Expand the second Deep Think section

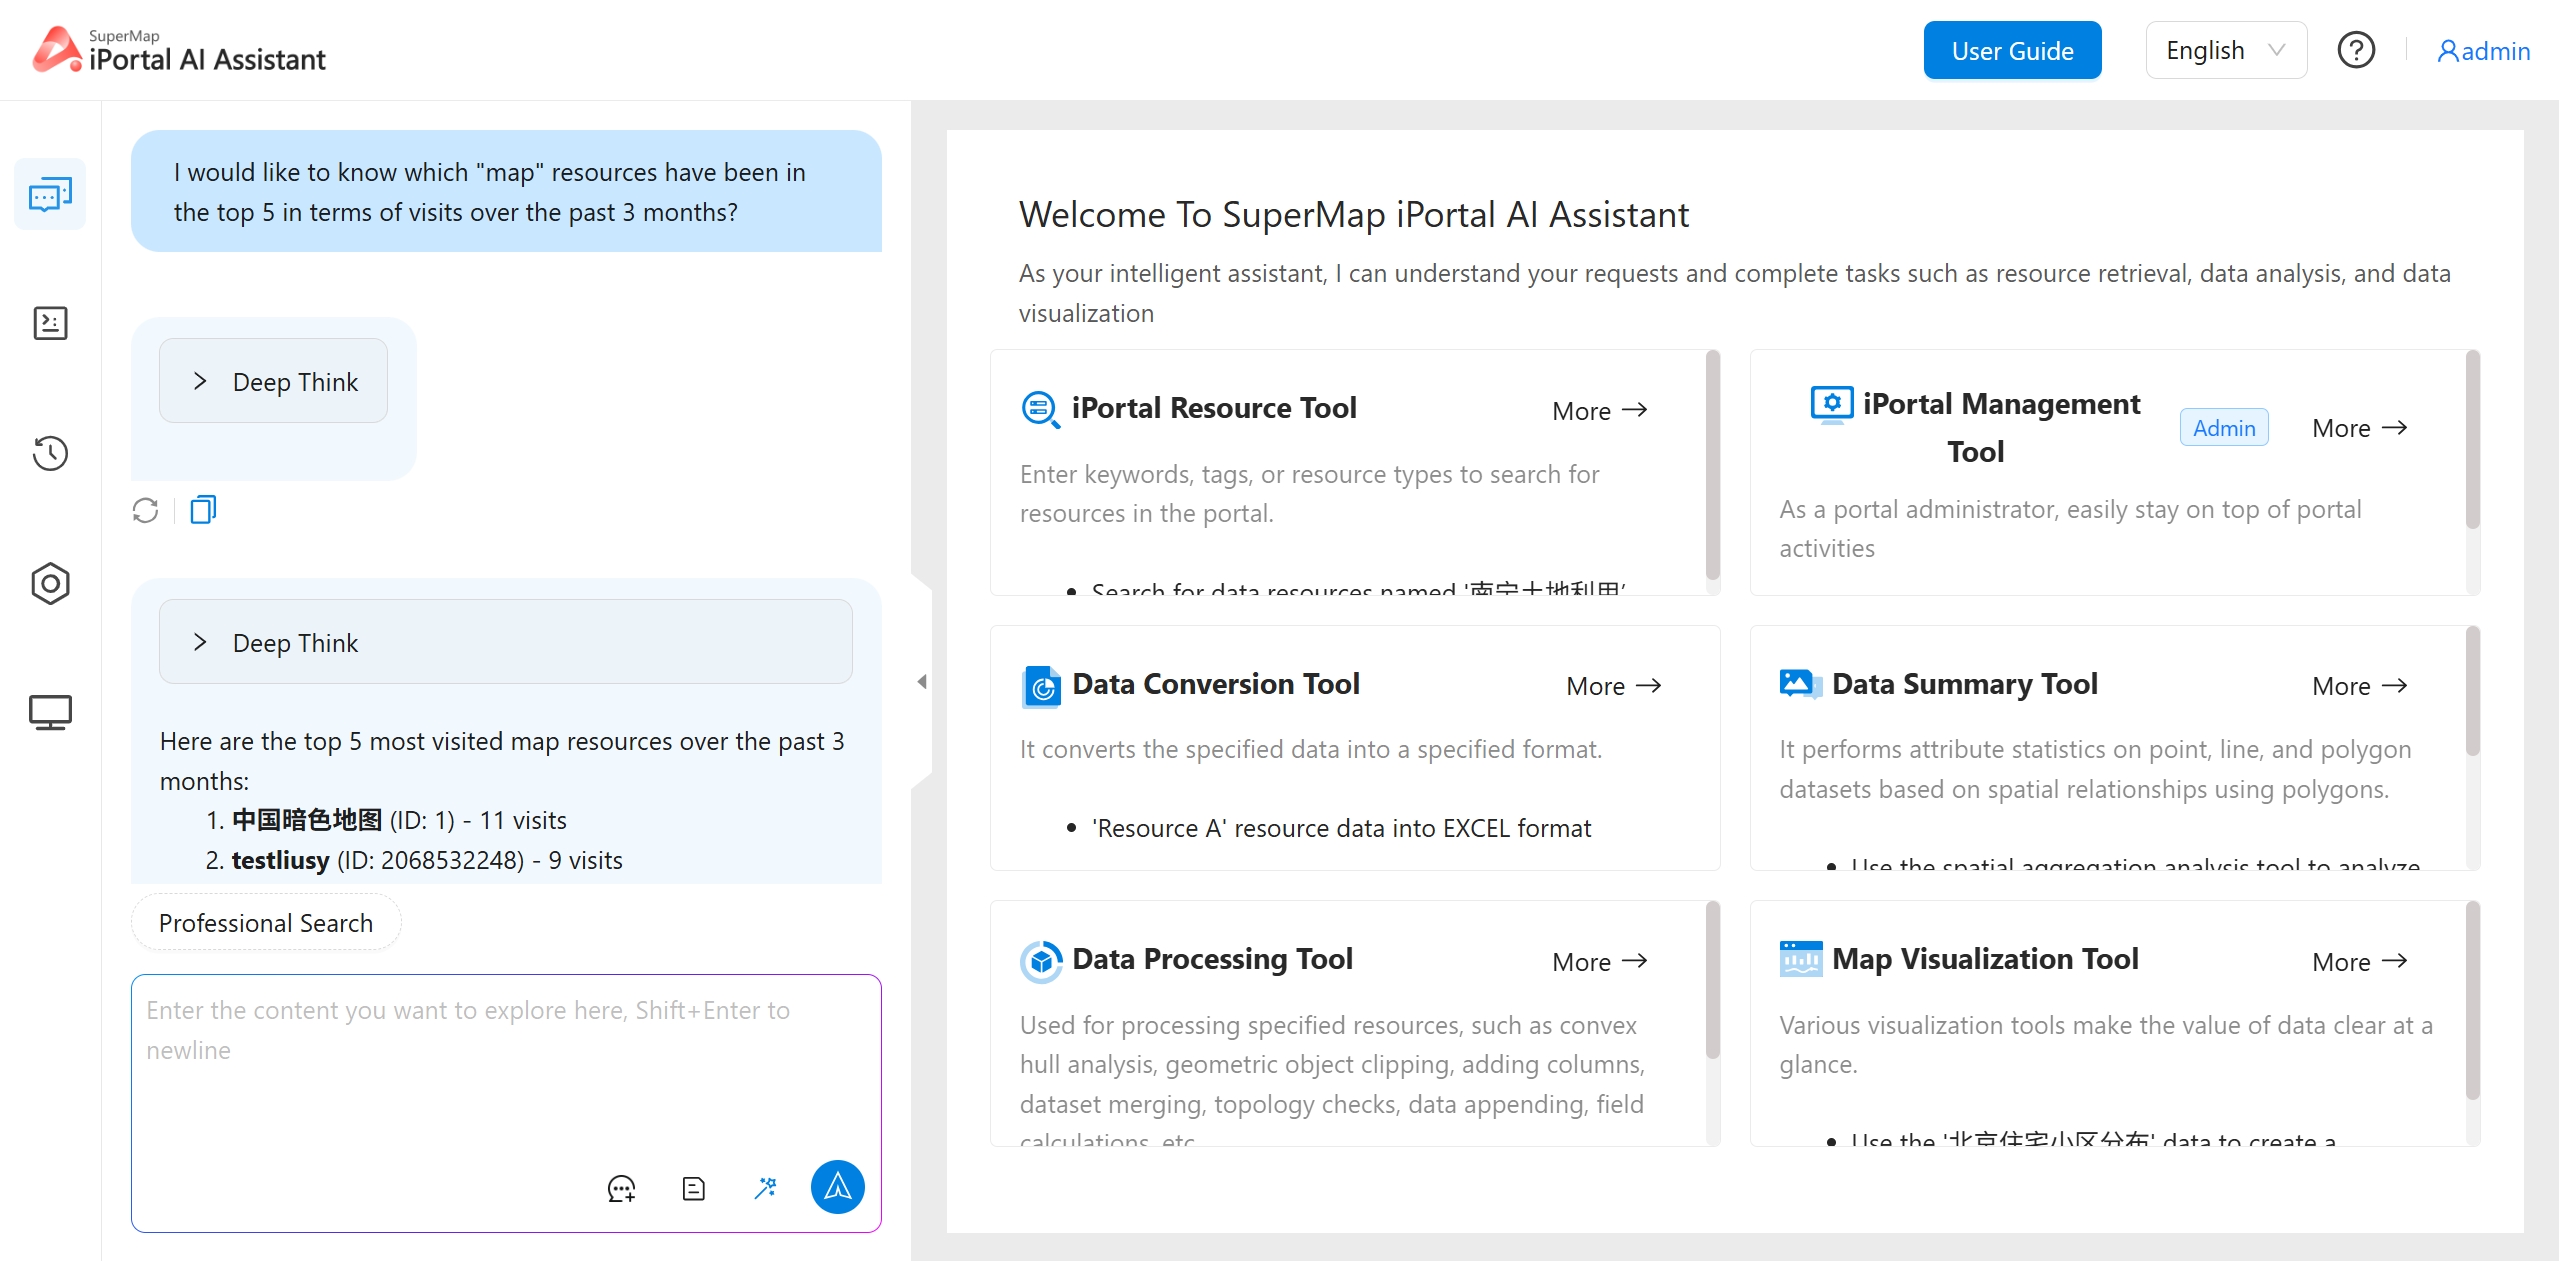tap(506, 642)
